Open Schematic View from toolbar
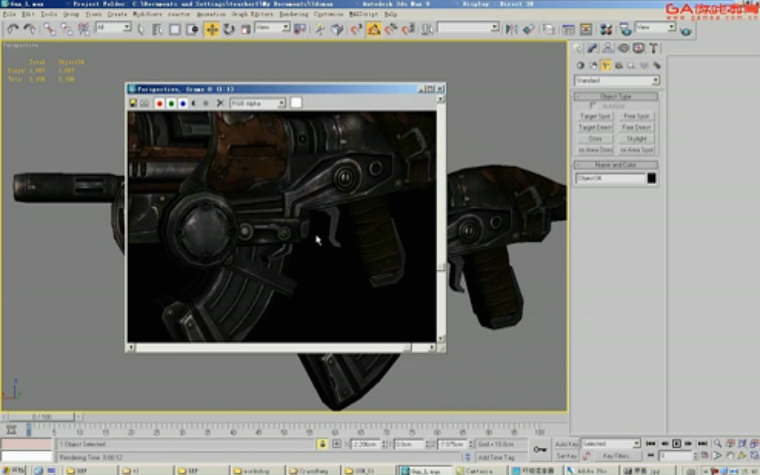The height and width of the screenshot is (475, 760). [586, 29]
